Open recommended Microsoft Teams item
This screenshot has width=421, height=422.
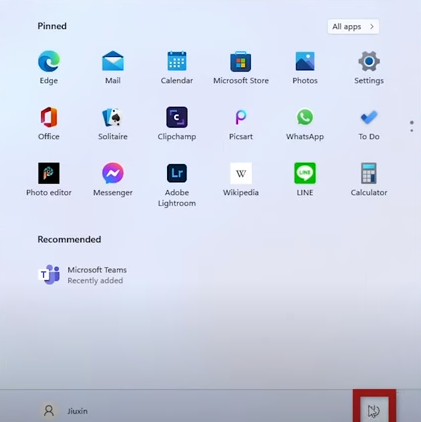(x=82, y=275)
